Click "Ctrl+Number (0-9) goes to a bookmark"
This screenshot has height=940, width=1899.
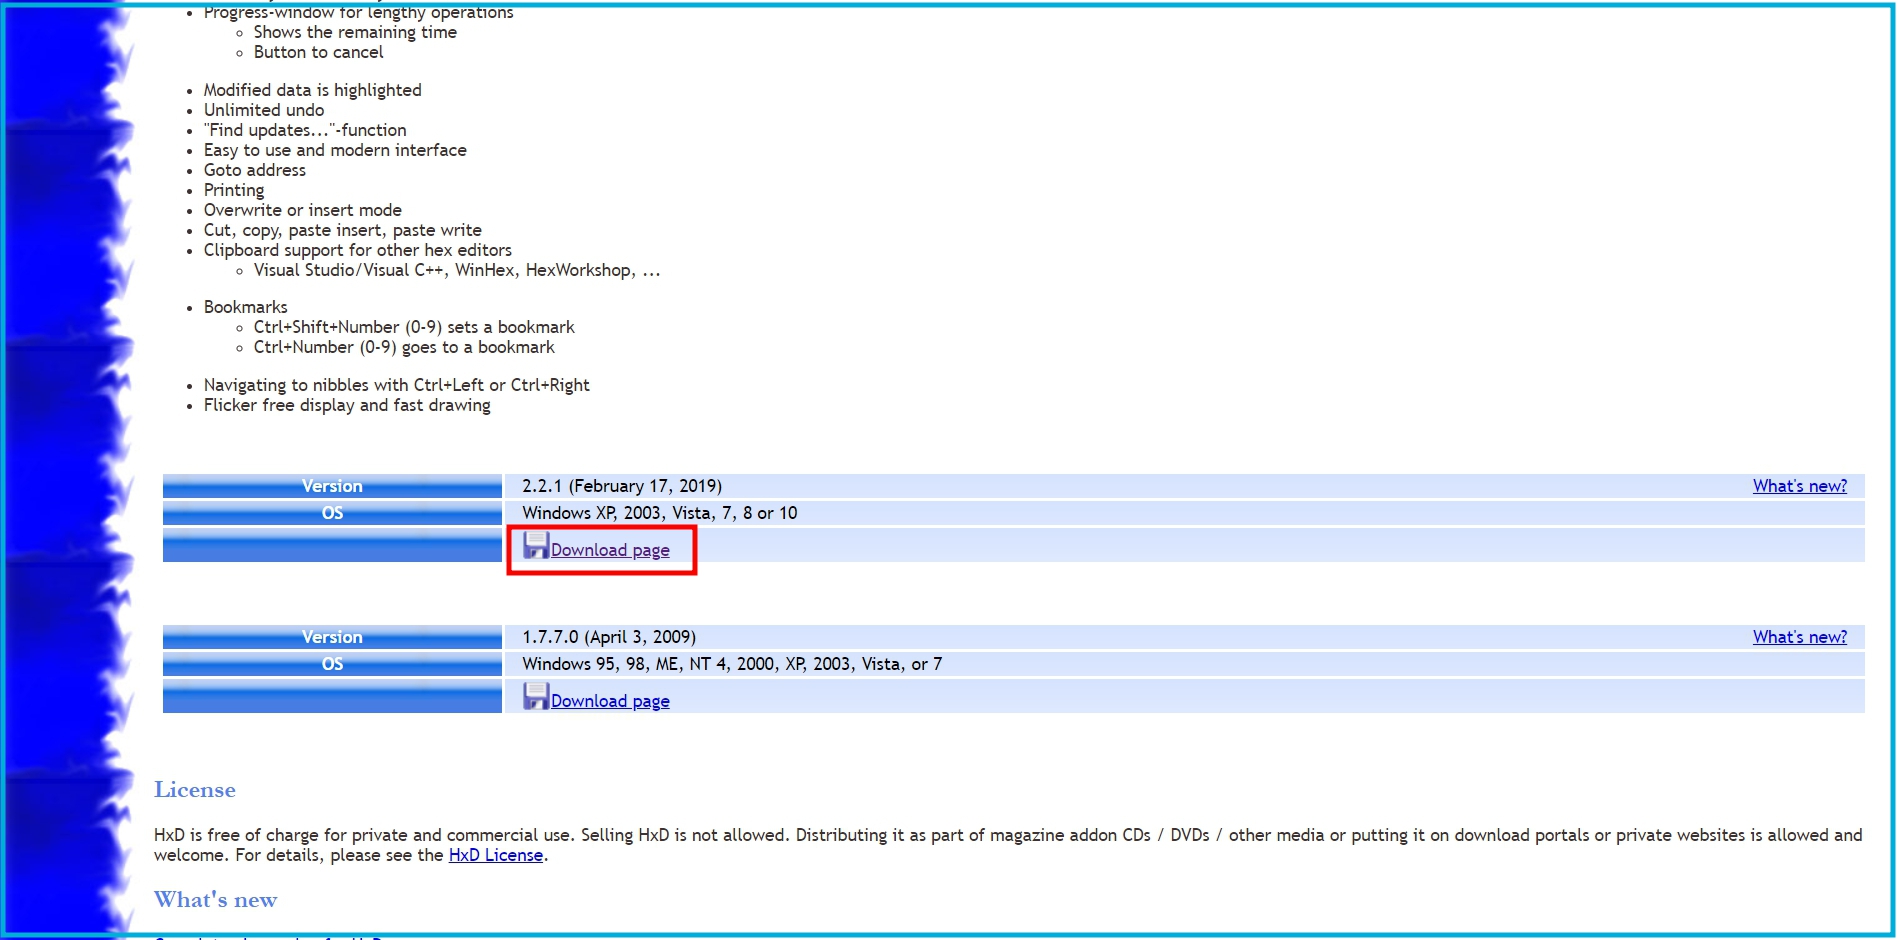tap(404, 347)
